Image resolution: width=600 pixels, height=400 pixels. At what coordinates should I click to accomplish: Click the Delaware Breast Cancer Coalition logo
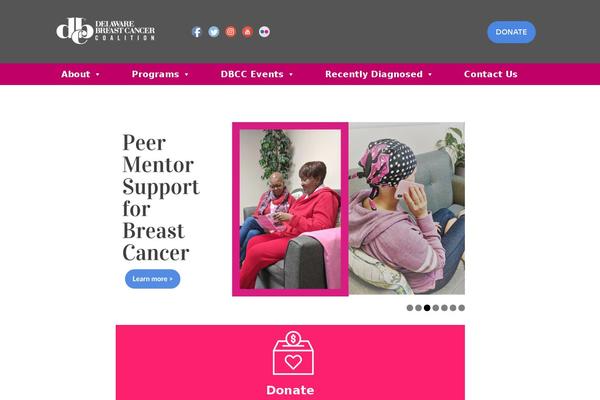click(106, 31)
